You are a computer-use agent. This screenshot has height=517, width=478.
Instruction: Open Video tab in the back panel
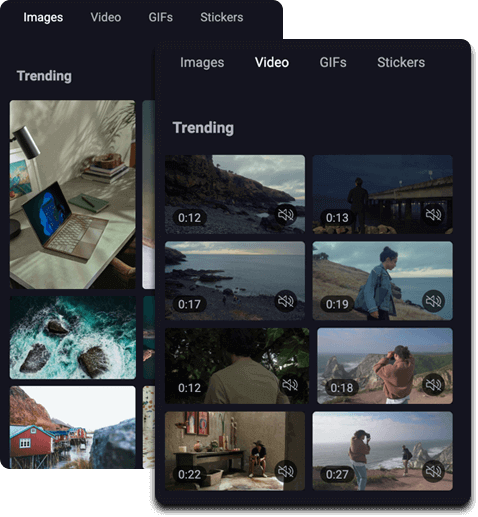pyautogui.click(x=106, y=17)
